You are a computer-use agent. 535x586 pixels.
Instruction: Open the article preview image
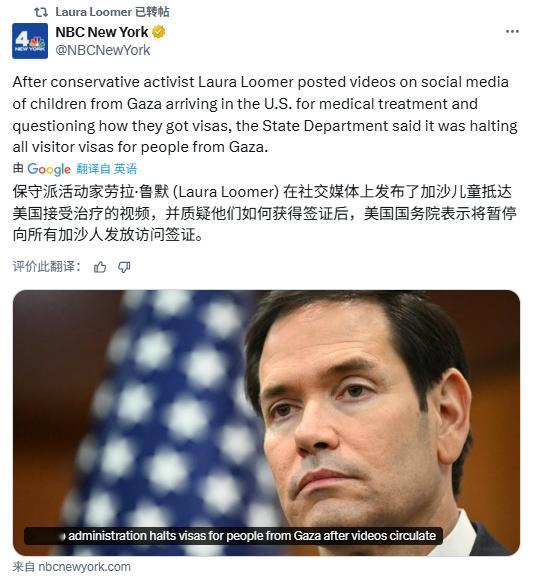[266, 423]
